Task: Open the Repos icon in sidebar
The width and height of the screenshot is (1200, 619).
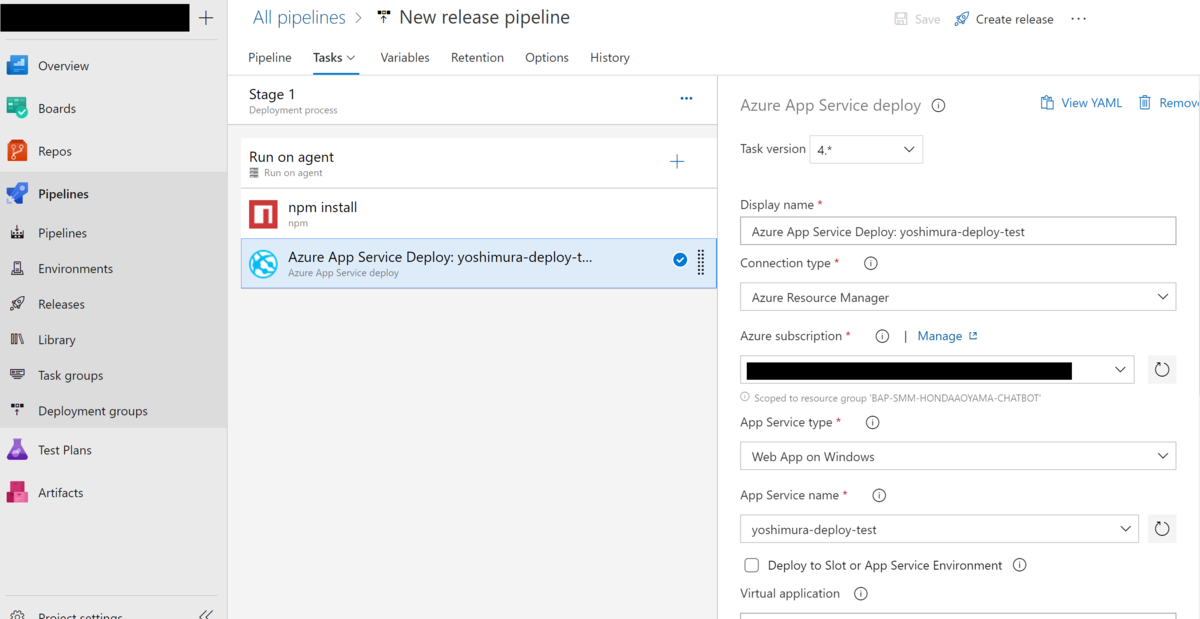Action: tap(17, 151)
